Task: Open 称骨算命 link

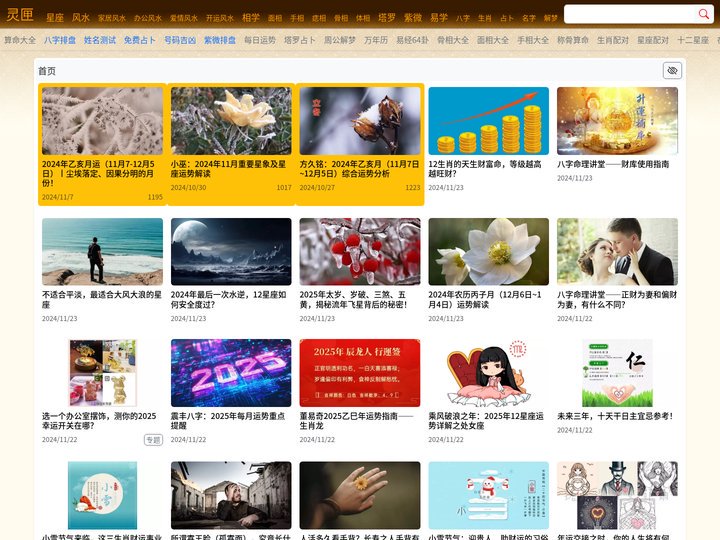Action: pyautogui.click(x=573, y=40)
